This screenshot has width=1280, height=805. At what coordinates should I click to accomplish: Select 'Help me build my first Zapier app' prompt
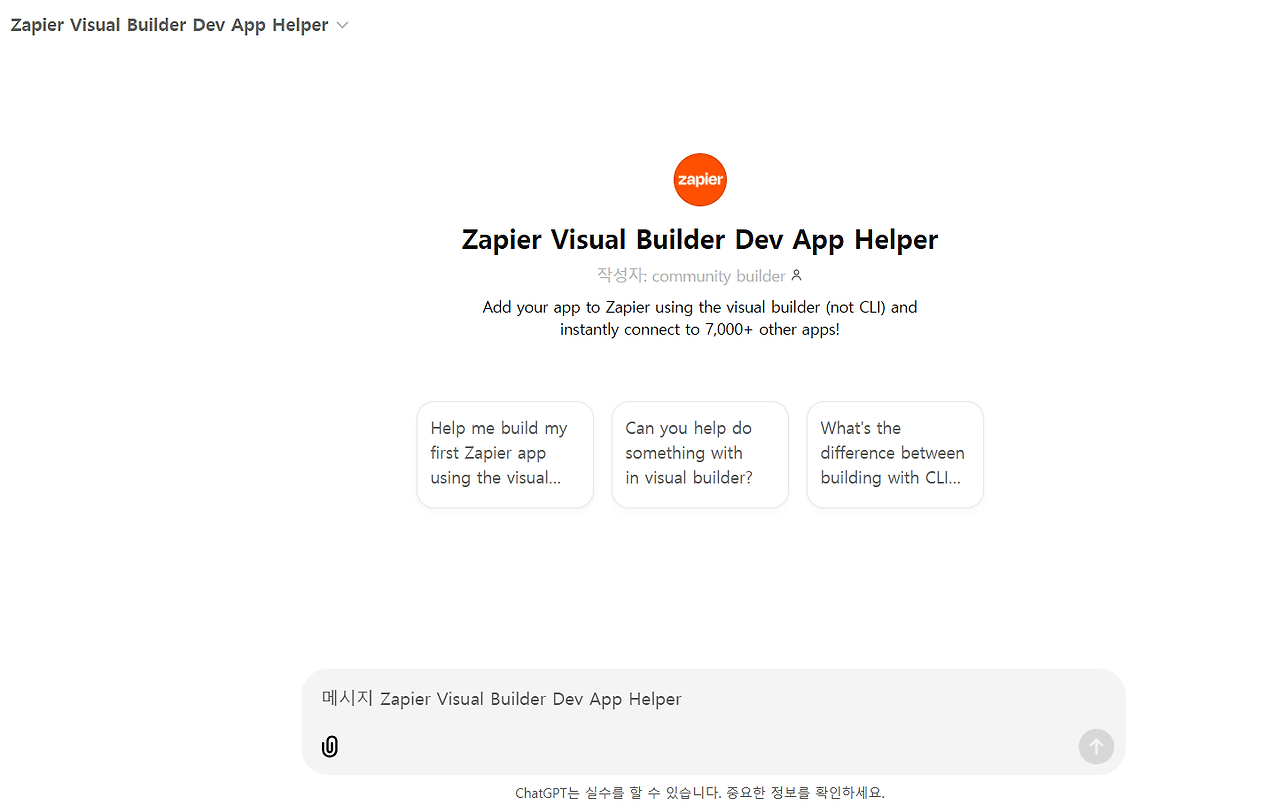click(505, 454)
